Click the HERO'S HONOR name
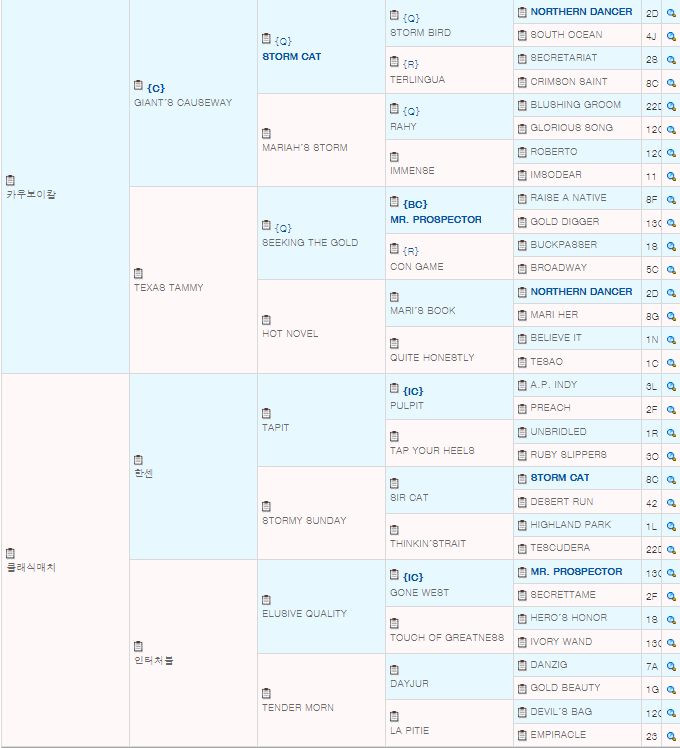The height and width of the screenshot is (748, 680). pyautogui.click(x=569, y=618)
